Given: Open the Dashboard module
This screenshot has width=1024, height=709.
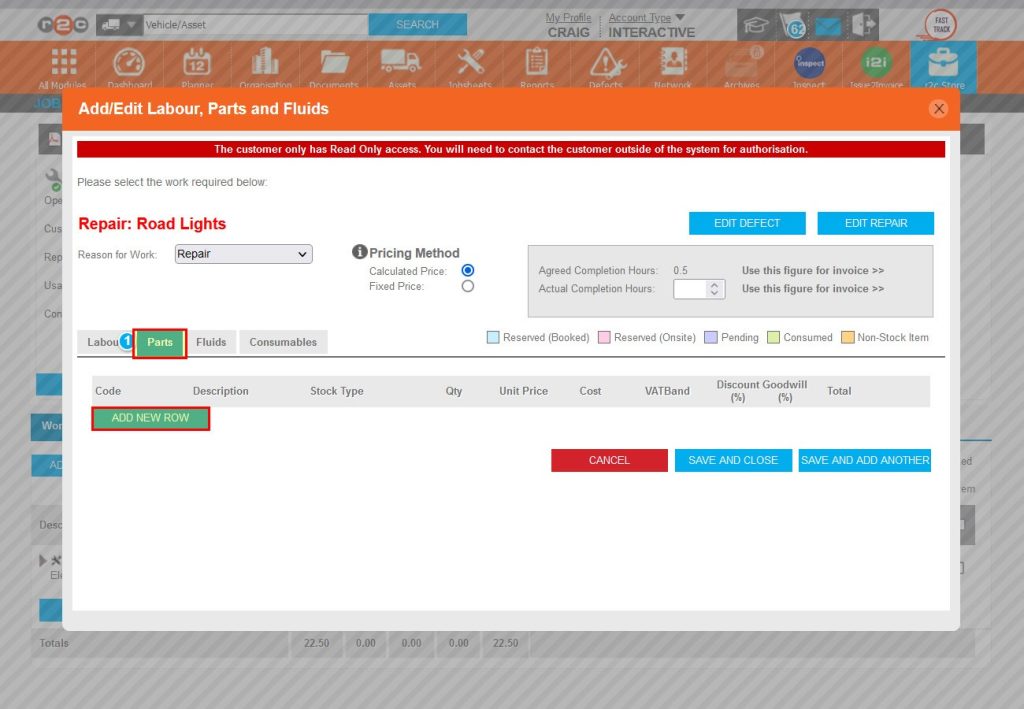Looking at the screenshot, I should [x=130, y=67].
